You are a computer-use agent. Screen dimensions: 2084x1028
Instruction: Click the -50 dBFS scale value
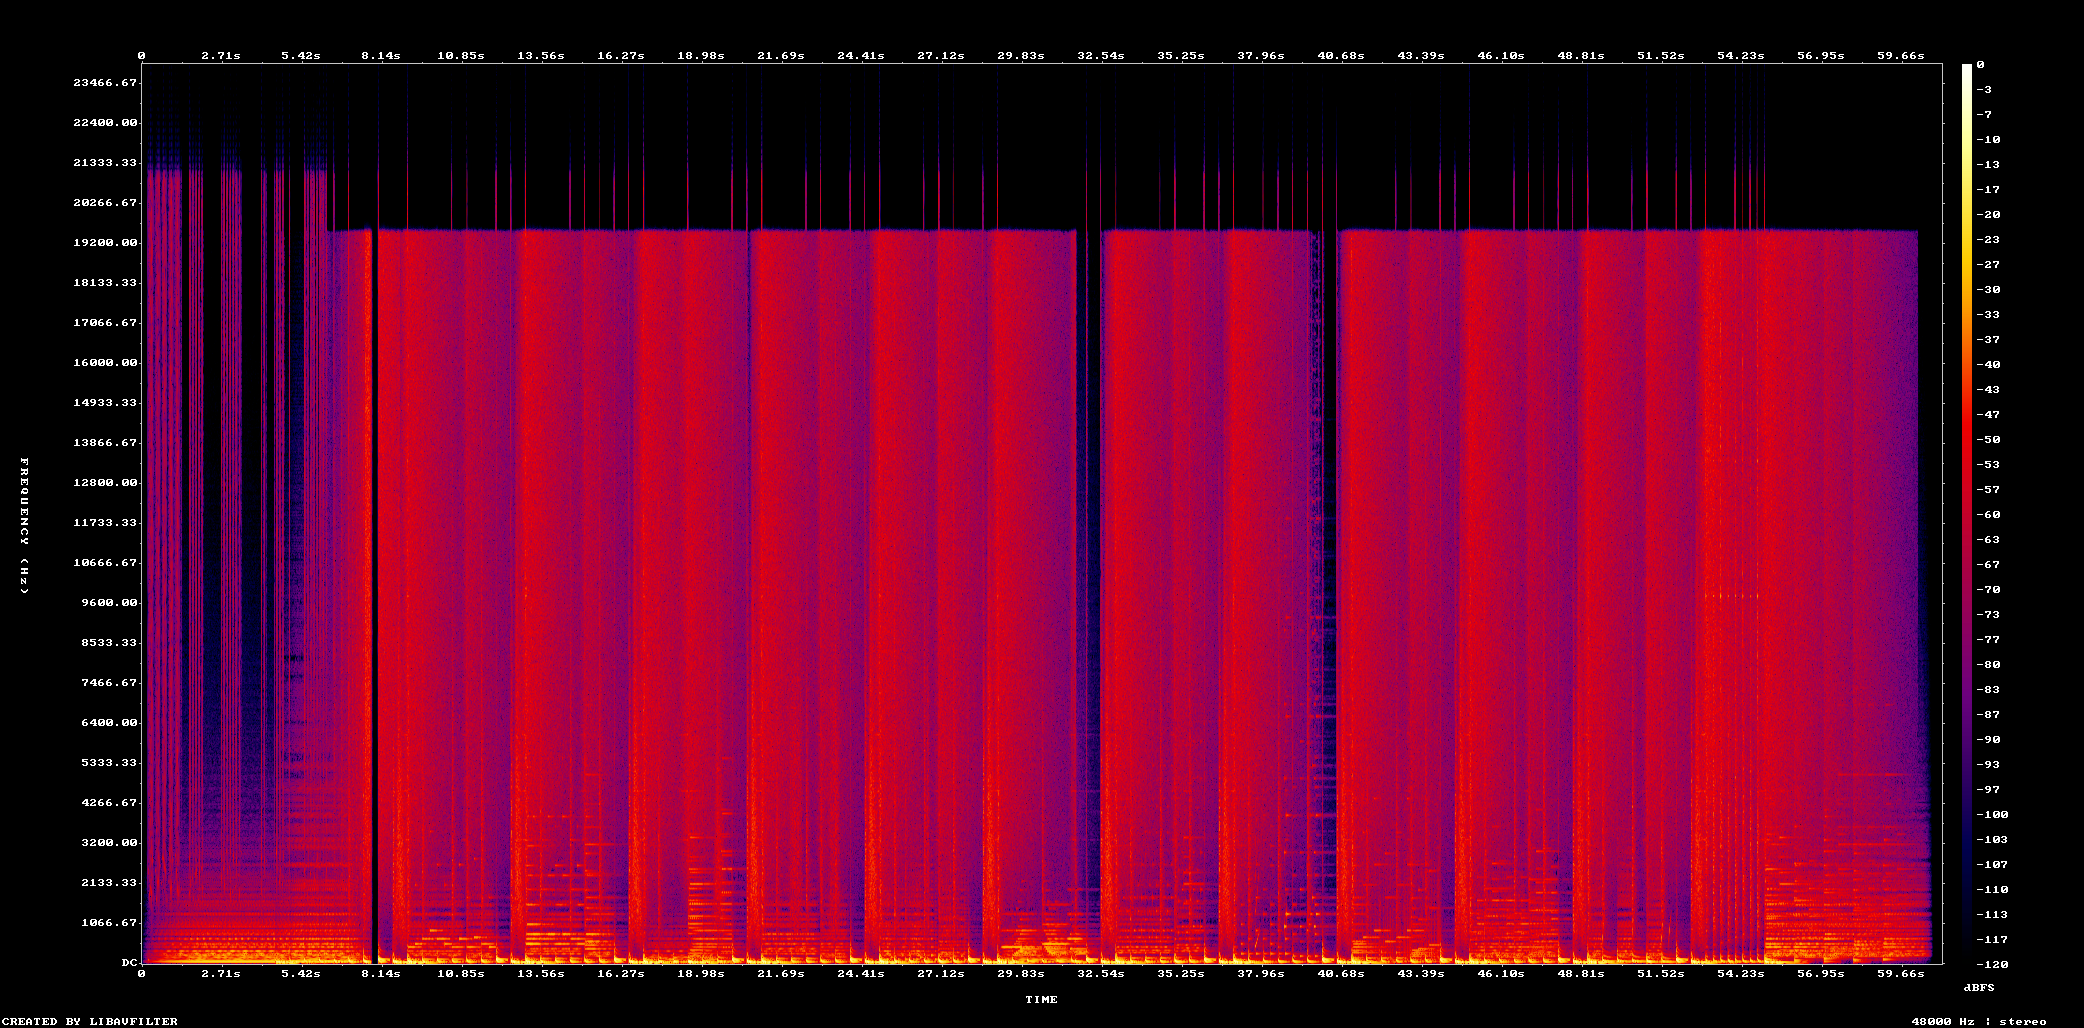point(1988,440)
